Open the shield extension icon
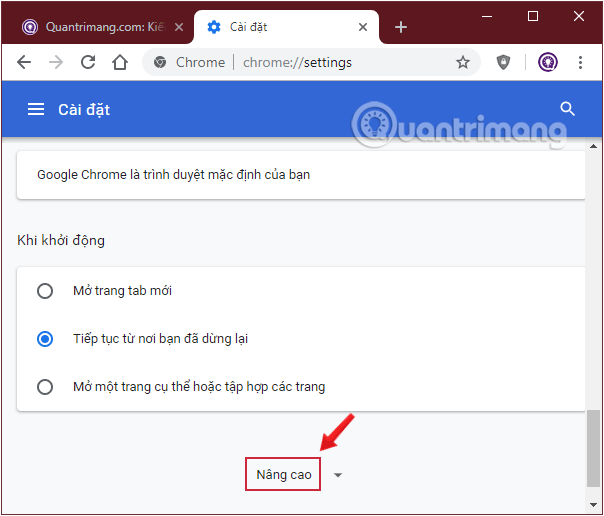The height and width of the screenshot is (516, 604). [503, 62]
